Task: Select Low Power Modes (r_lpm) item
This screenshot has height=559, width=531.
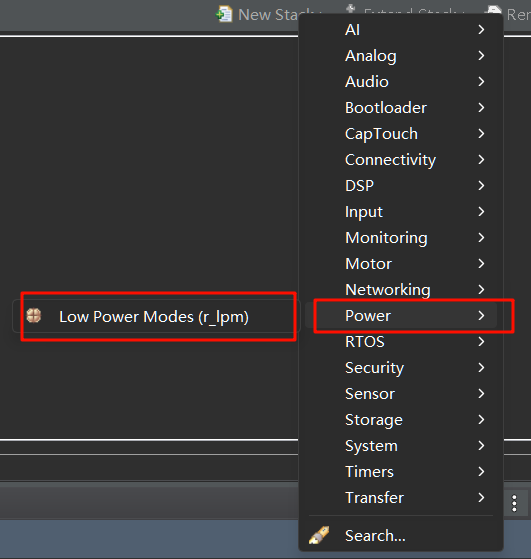Action: point(156,317)
